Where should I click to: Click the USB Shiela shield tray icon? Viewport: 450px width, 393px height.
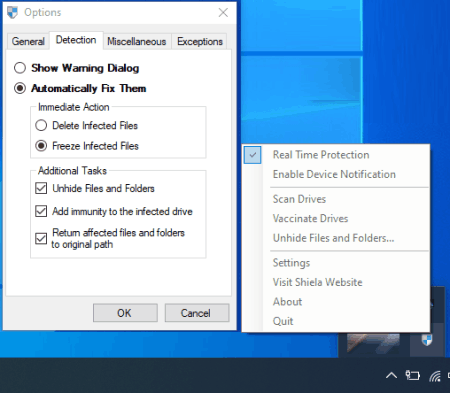pos(427,340)
